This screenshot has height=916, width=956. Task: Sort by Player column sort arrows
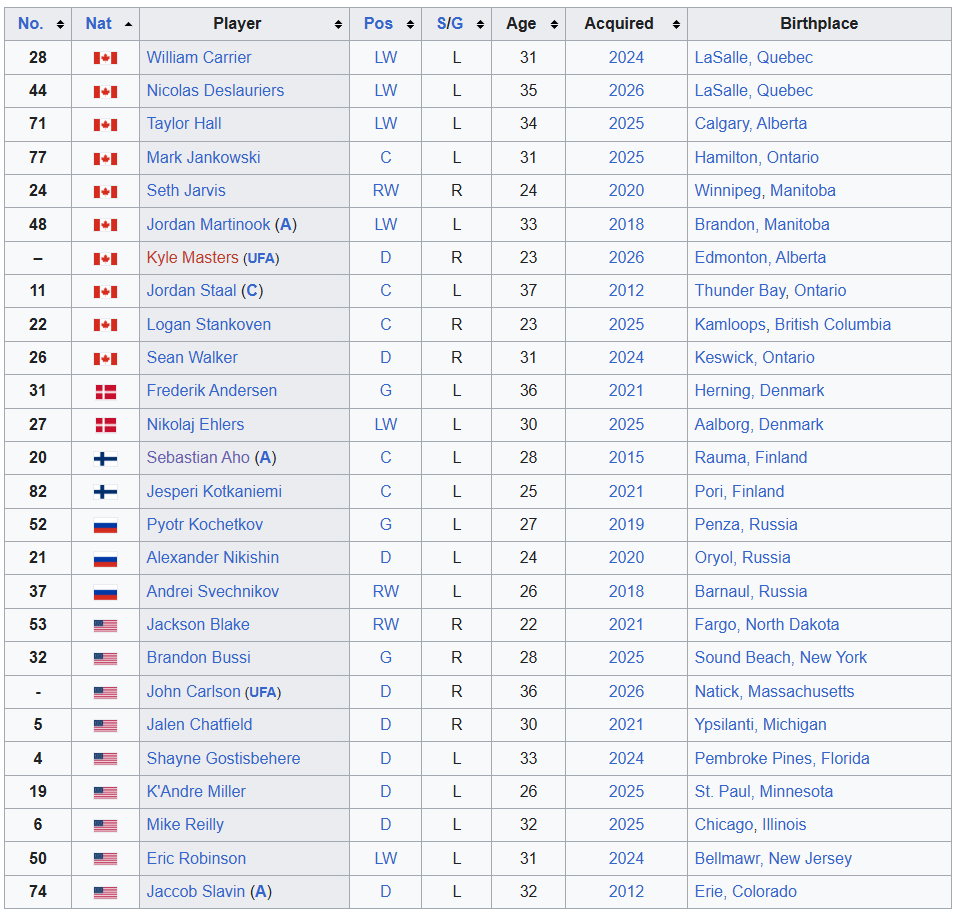coord(338,24)
